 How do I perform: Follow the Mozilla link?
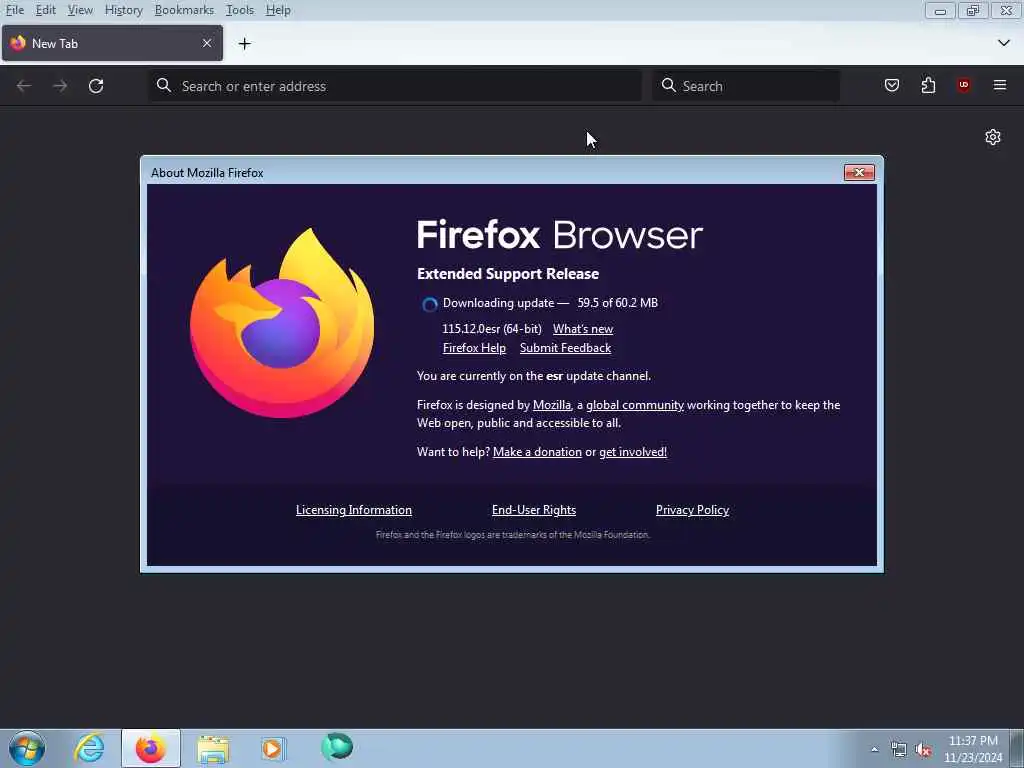[552, 405]
